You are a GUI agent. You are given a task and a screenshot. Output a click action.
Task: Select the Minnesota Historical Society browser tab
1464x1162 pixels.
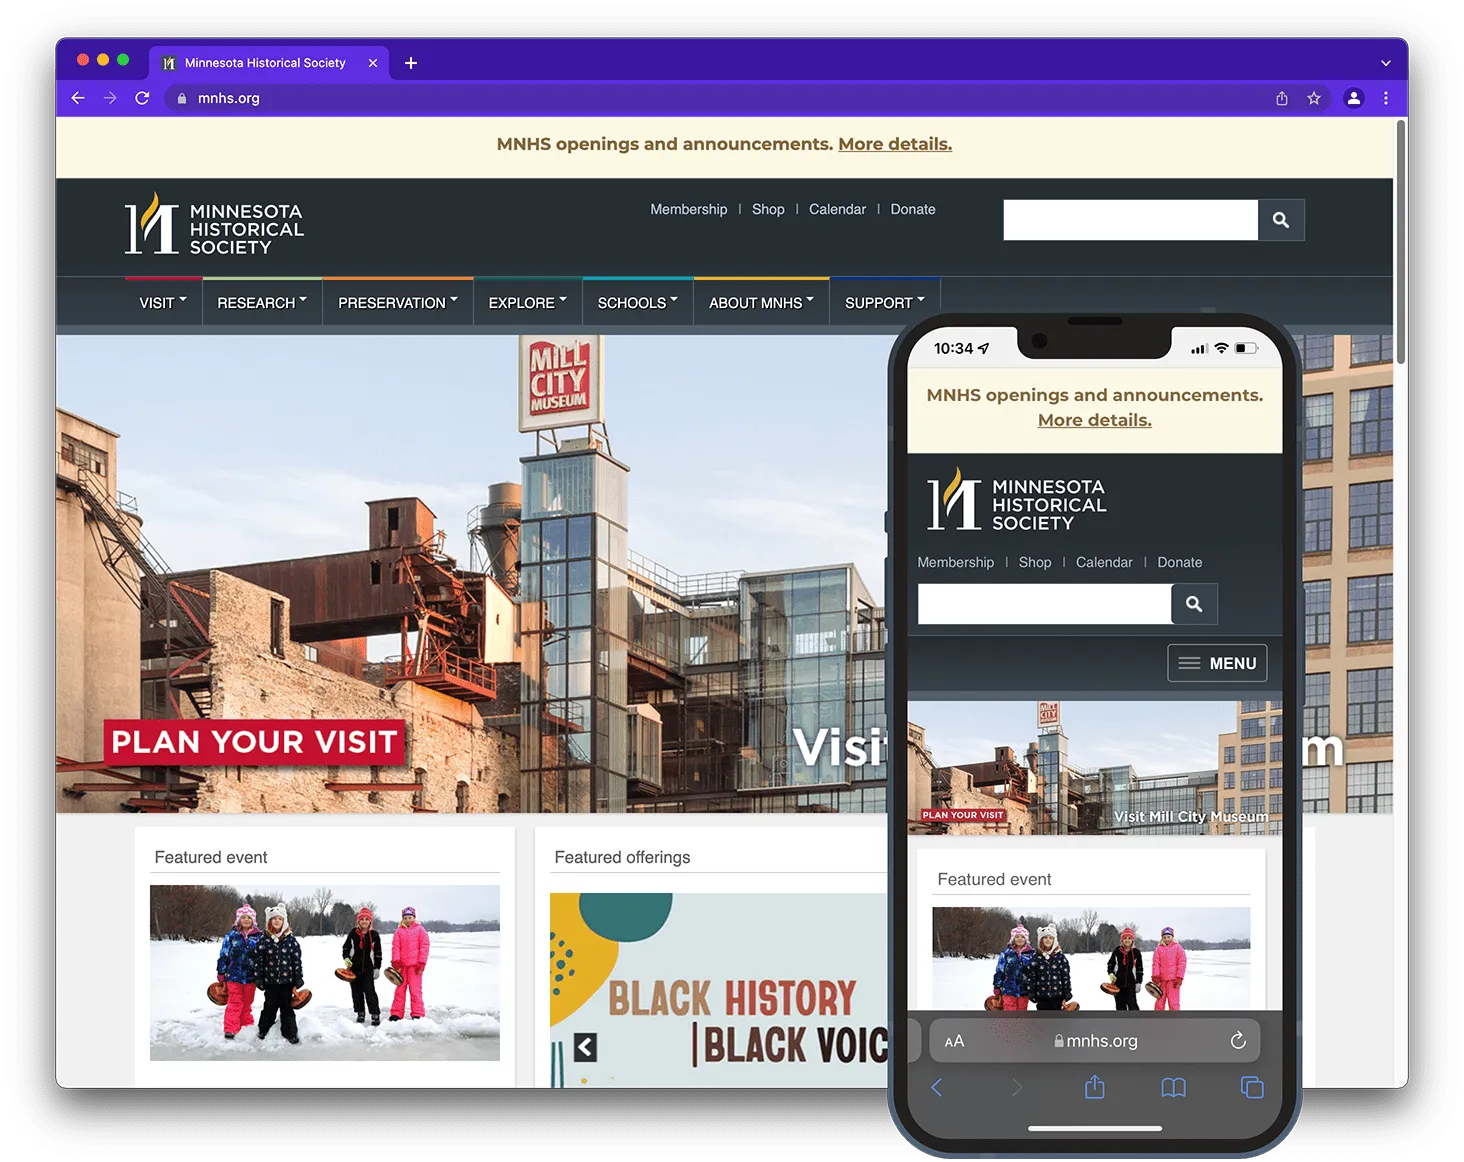click(x=269, y=63)
